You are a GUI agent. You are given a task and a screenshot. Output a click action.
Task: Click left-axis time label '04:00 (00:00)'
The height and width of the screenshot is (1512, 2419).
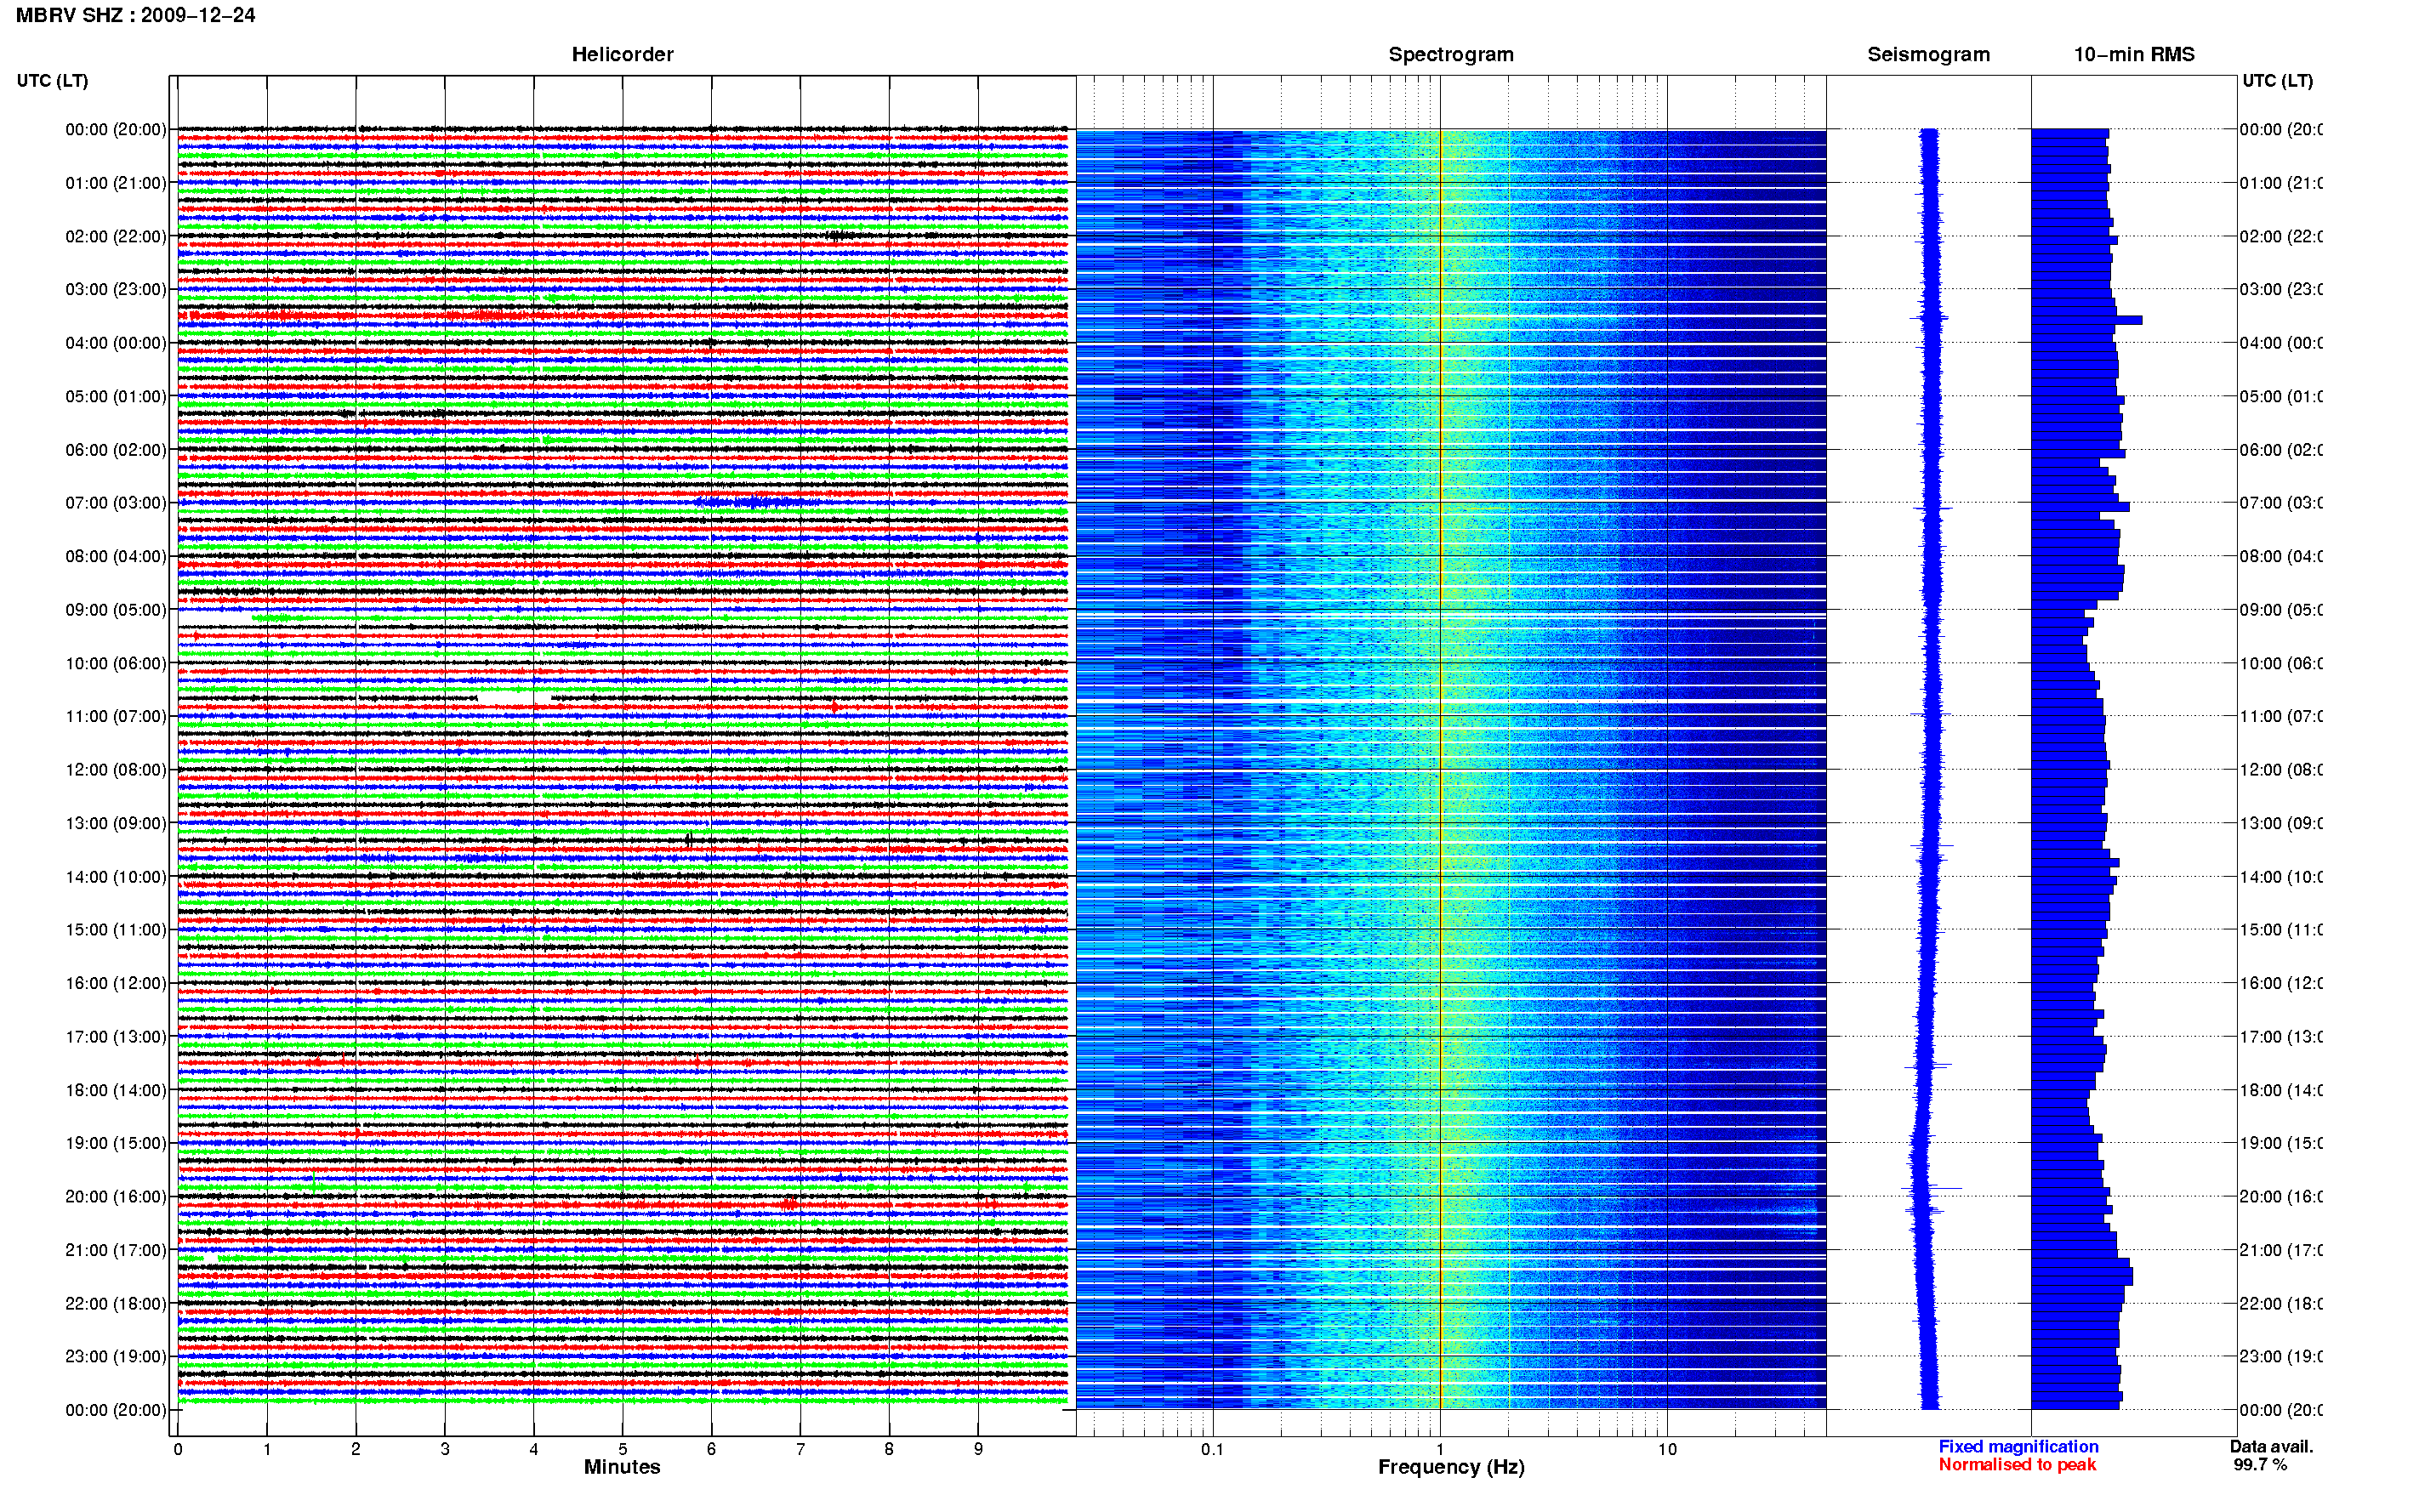pos(116,343)
